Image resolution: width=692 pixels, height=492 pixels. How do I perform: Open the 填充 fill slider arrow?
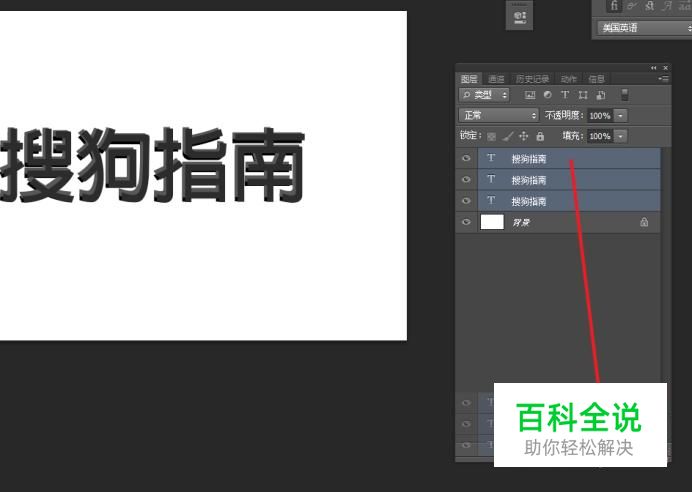coord(621,136)
